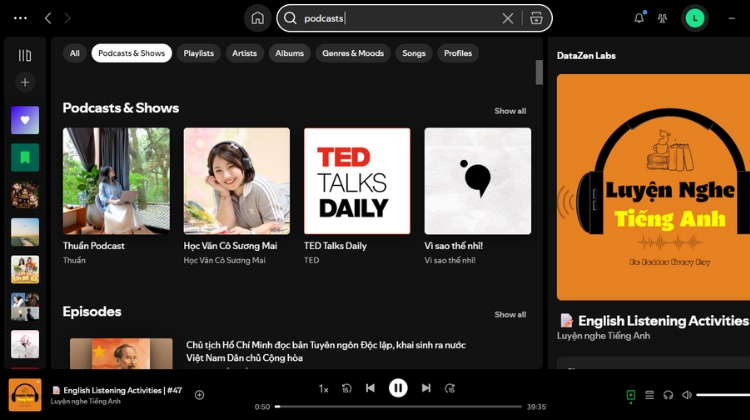Adjust the volume slider
This screenshot has width=750, height=420.
[723, 395]
